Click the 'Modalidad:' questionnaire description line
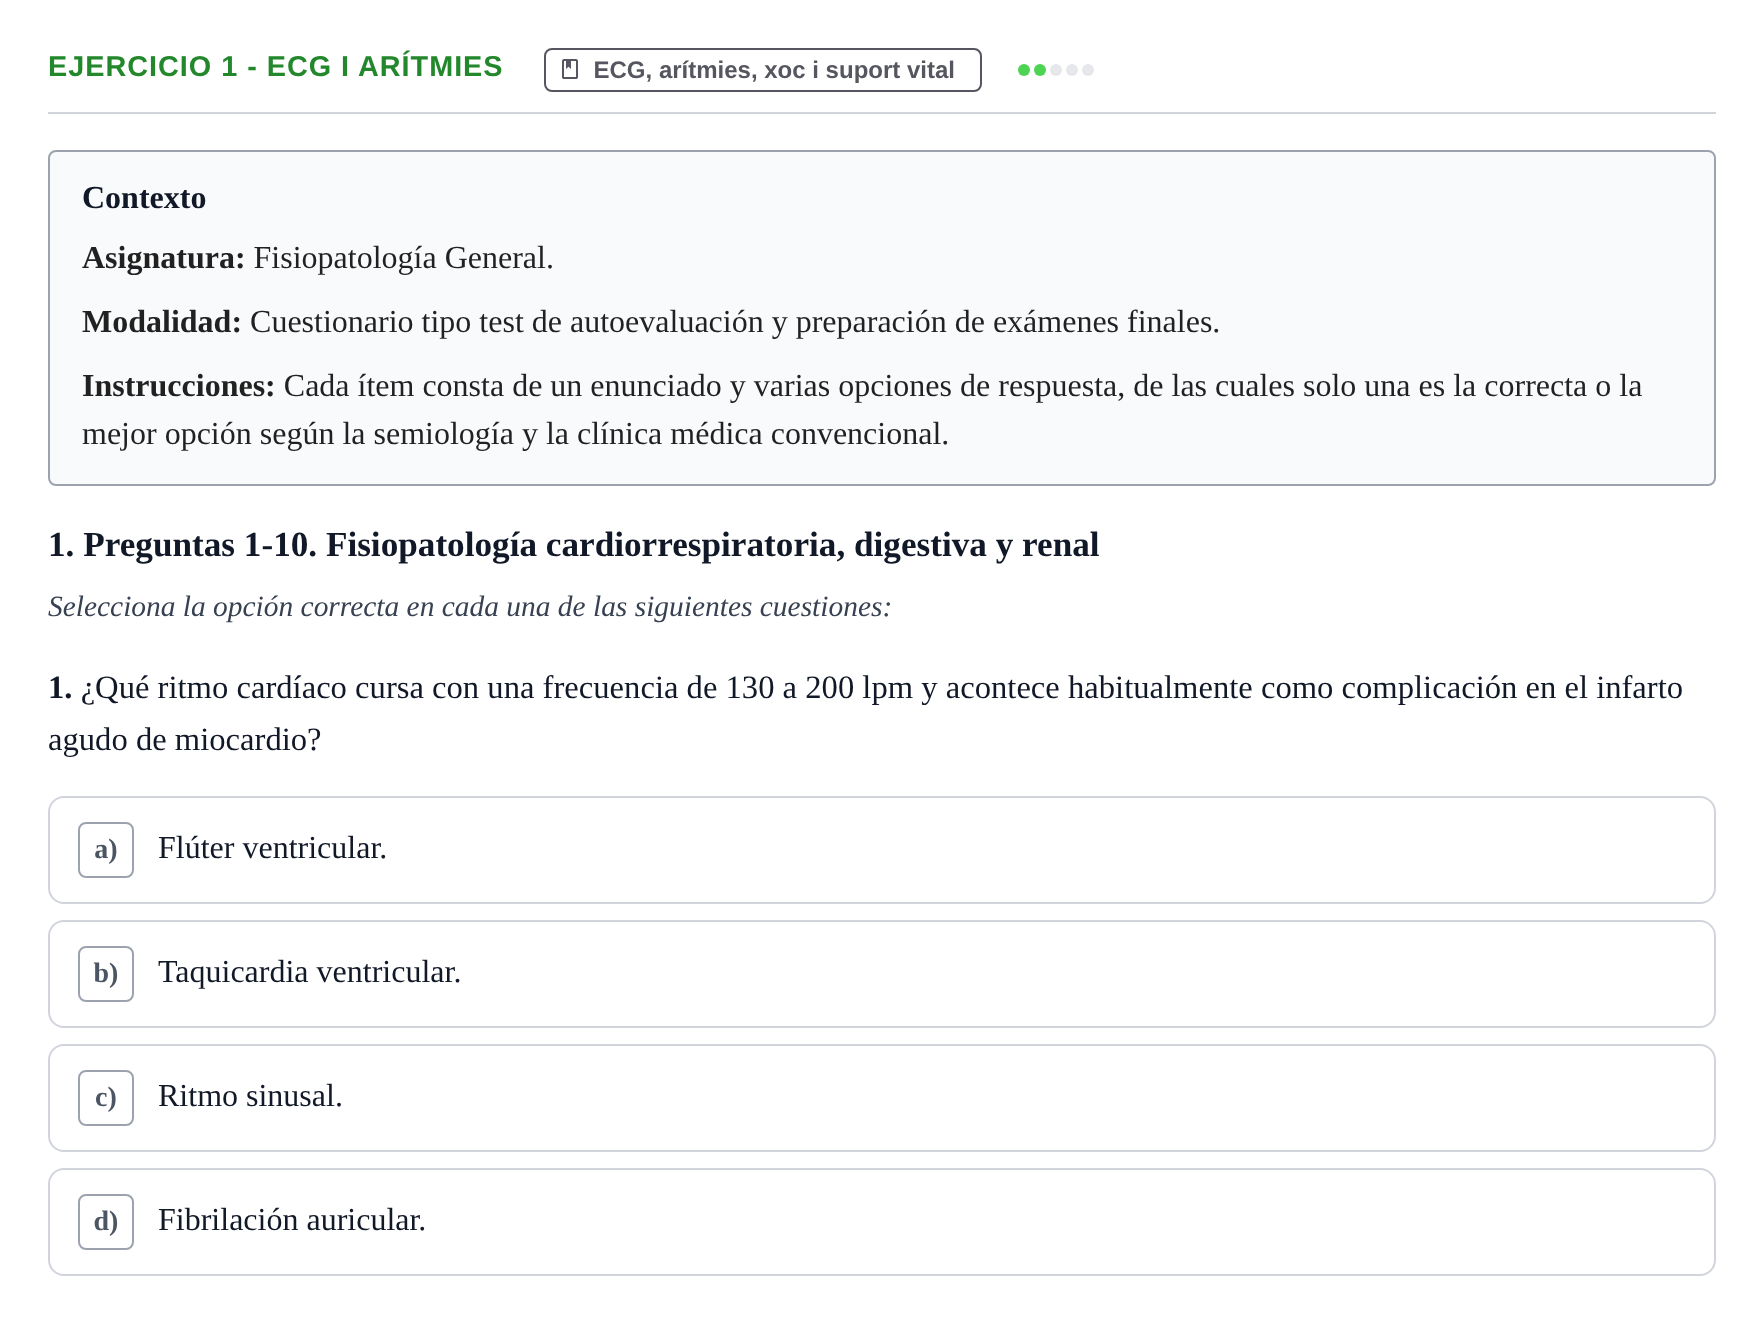This screenshot has height=1326, width=1764. click(650, 322)
